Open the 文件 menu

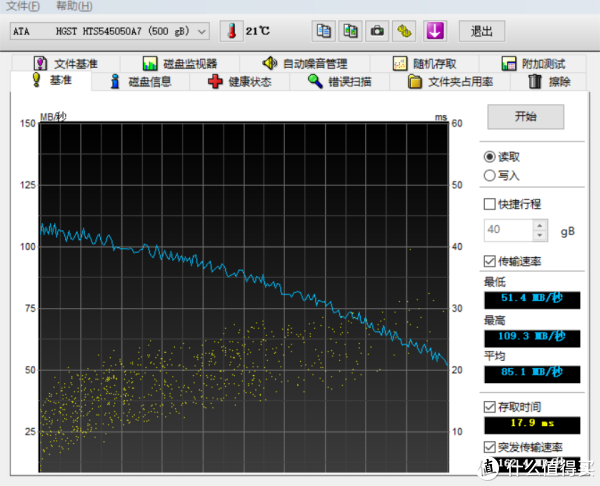pyautogui.click(x=23, y=5)
